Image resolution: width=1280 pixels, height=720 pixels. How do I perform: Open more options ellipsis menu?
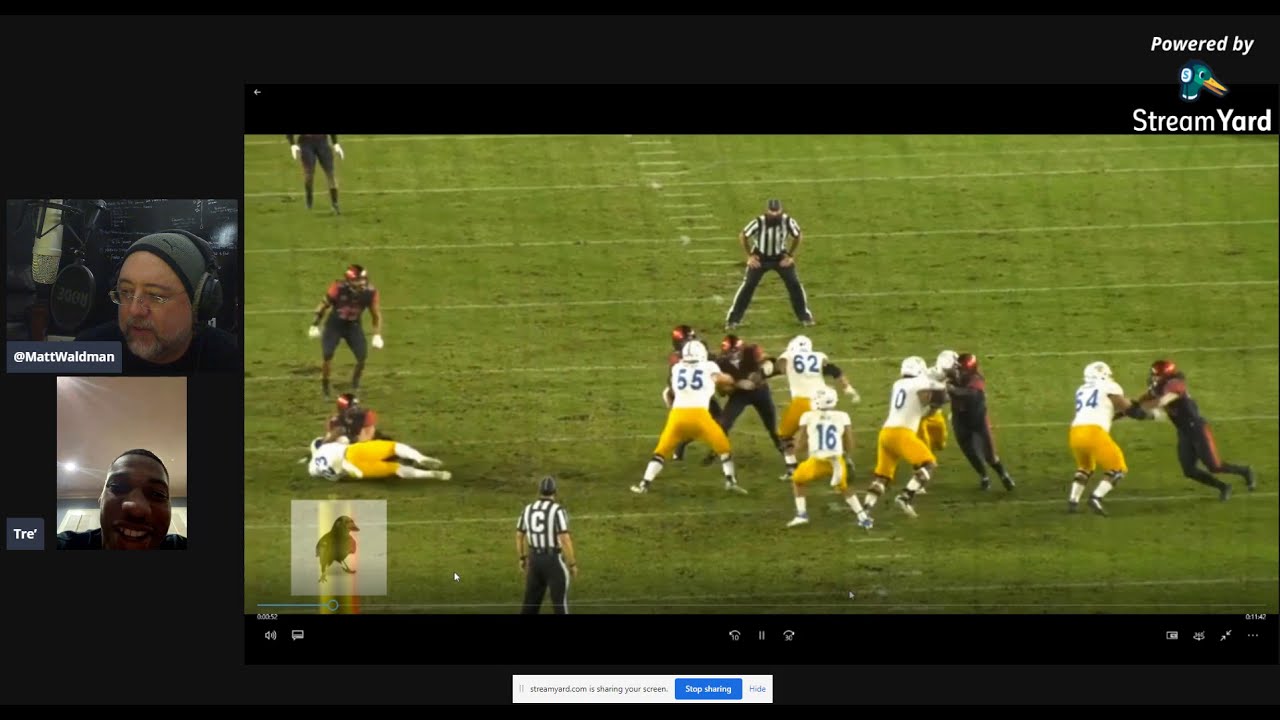tap(1252, 635)
